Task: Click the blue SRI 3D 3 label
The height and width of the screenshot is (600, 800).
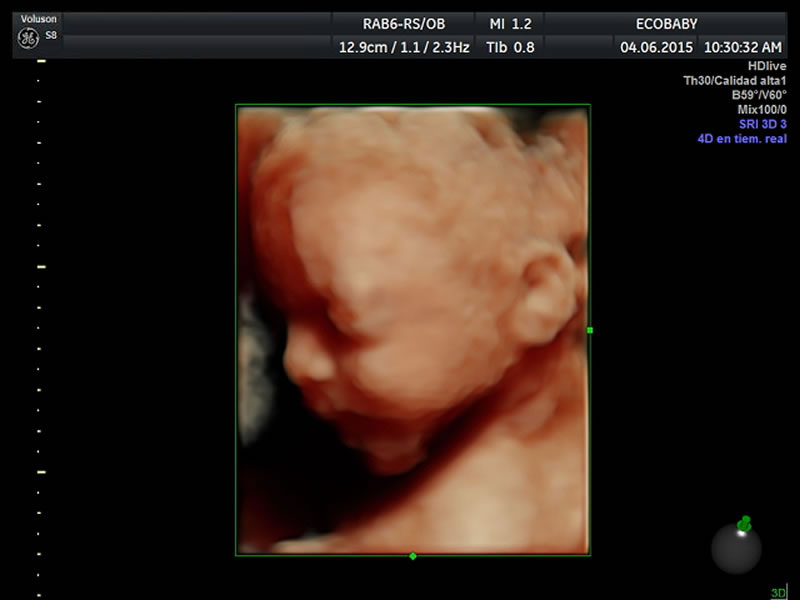Action: point(762,124)
